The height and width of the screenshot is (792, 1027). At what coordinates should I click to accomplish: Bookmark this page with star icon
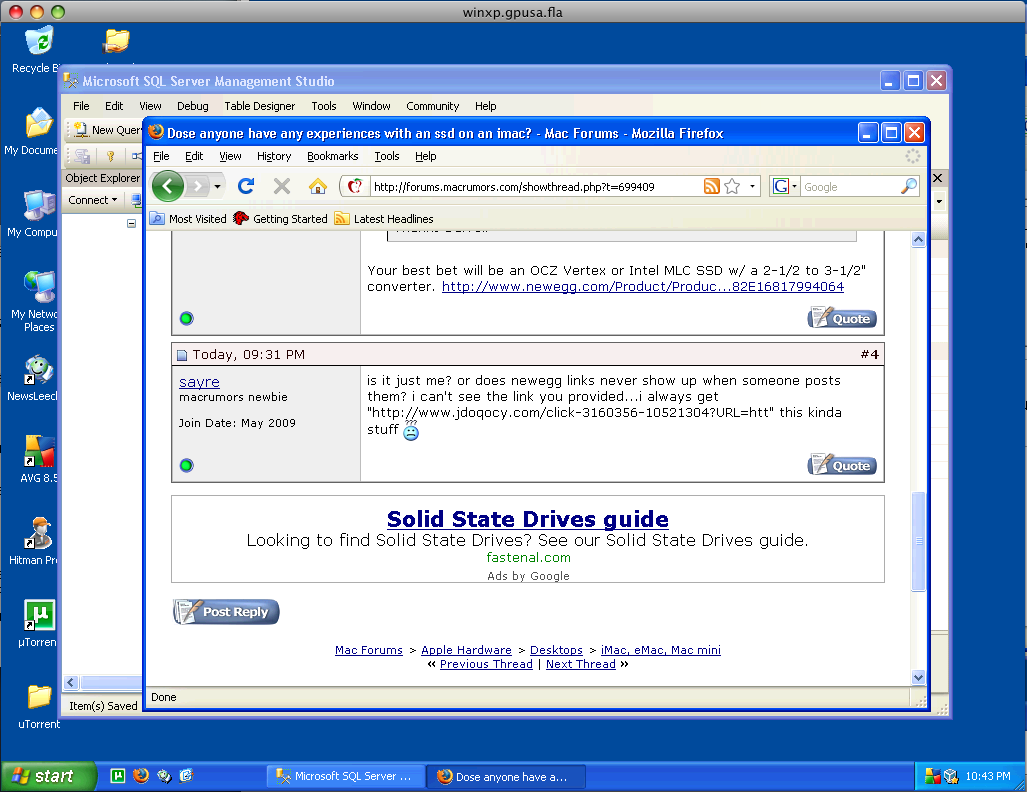(732, 187)
